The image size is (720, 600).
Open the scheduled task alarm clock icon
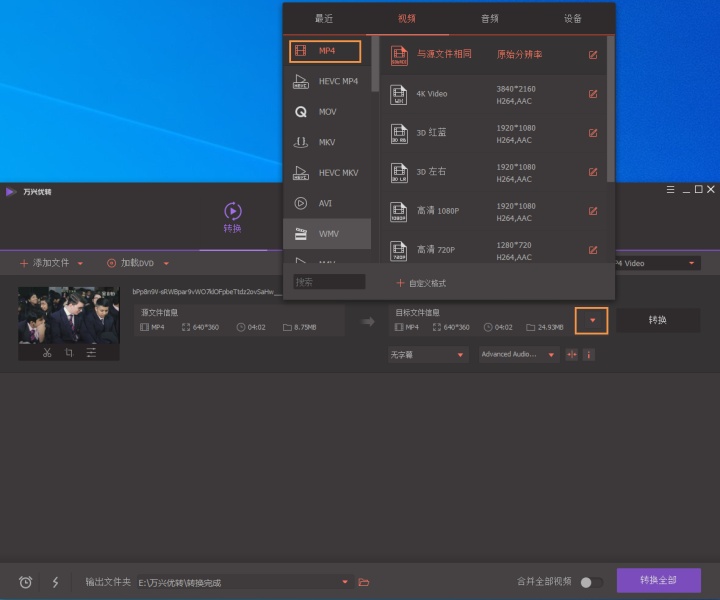point(26,582)
